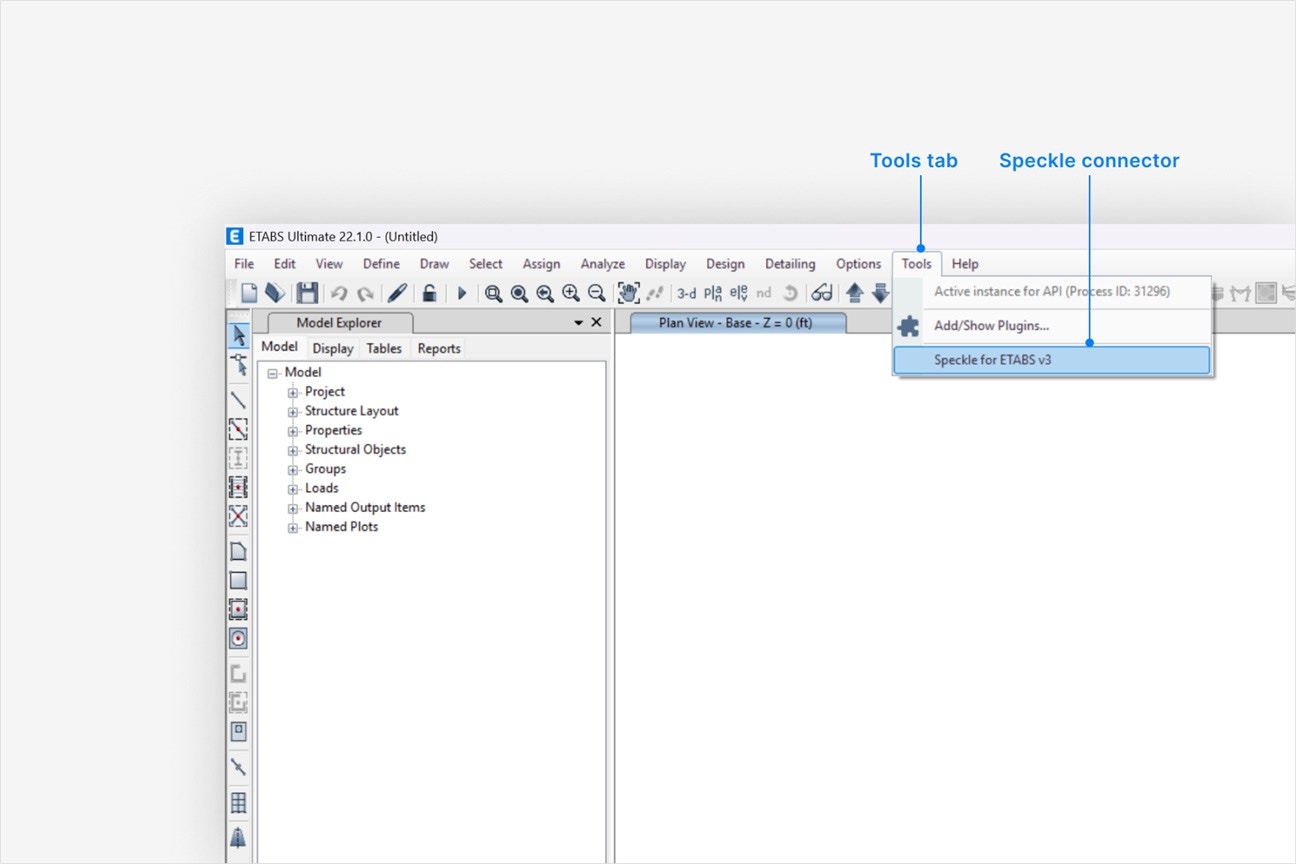Select the draw line diagonal tool
Image resolution: width=1296 pixels, height=864 pixels.
point(238,400)
